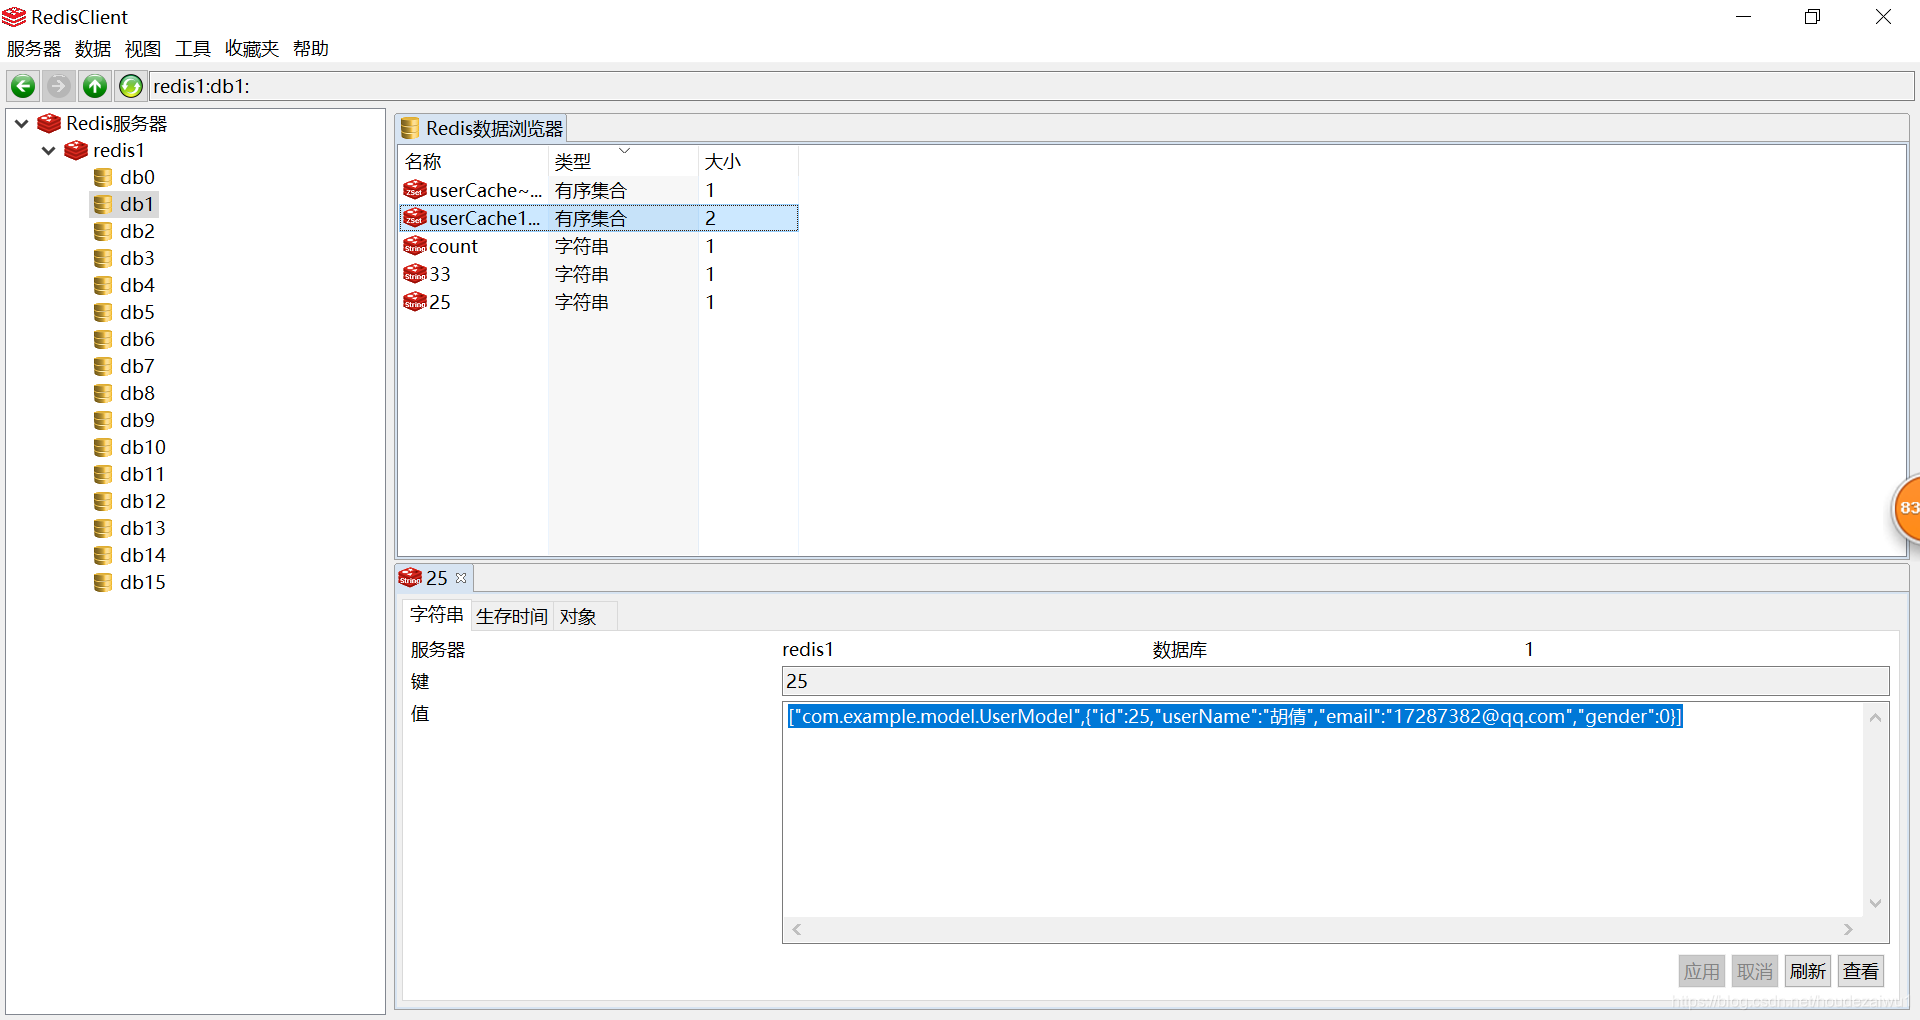Select the db8 database icon
Screen dimensions: 1920x1020
(103, 393)
